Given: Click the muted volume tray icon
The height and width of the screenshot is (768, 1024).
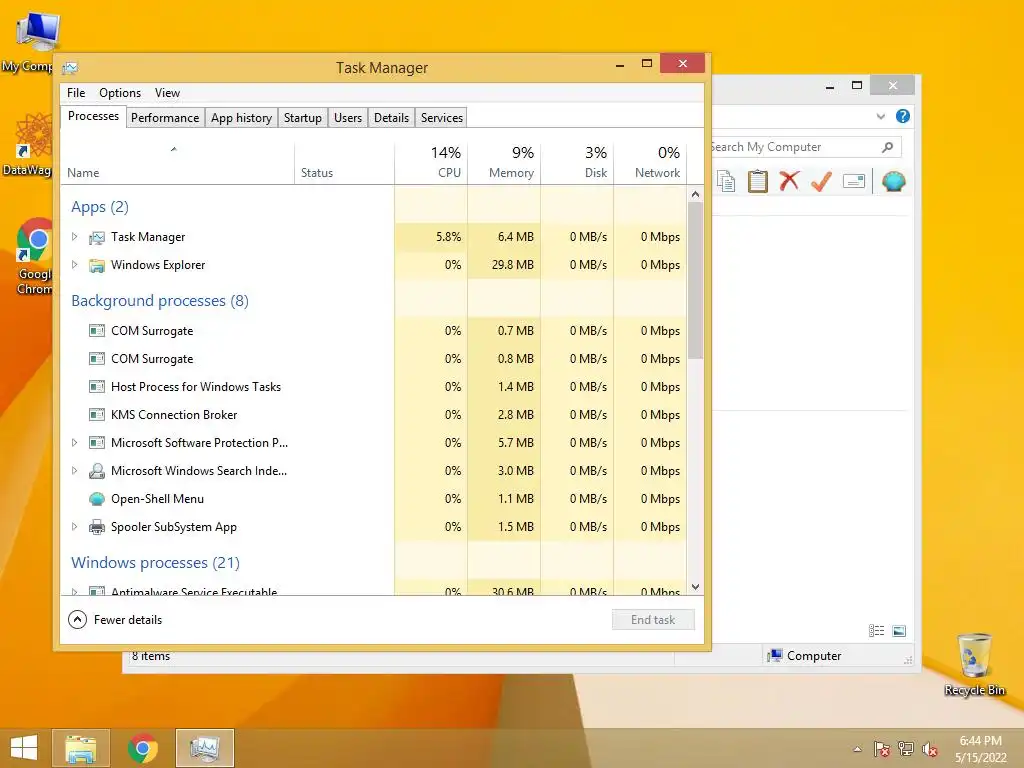Looking at the screenshot, I should click(929, 749).
